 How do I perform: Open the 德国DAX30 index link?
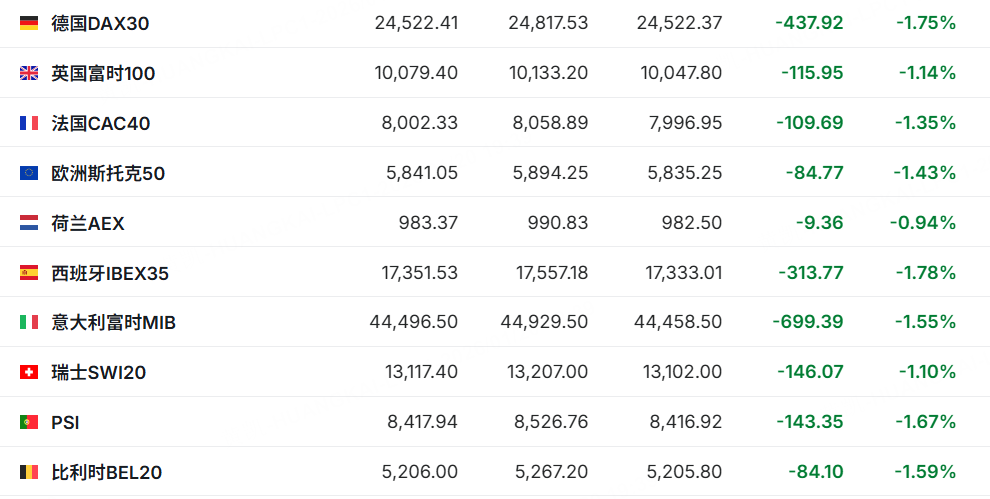pyautogui.click(x=100, y=23)
